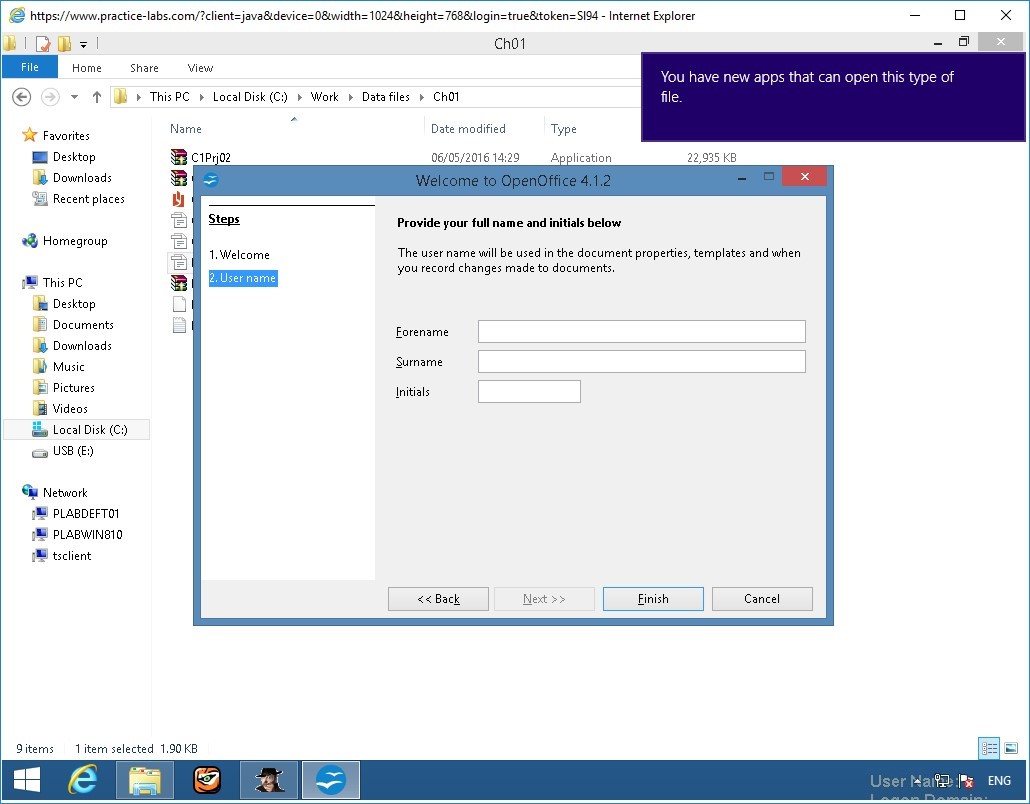Image resolution: width=1030 pixels, height=804 pixels.
Task: Select Local Disk (C:) in navigation pane
Action: tap(90, 430)
